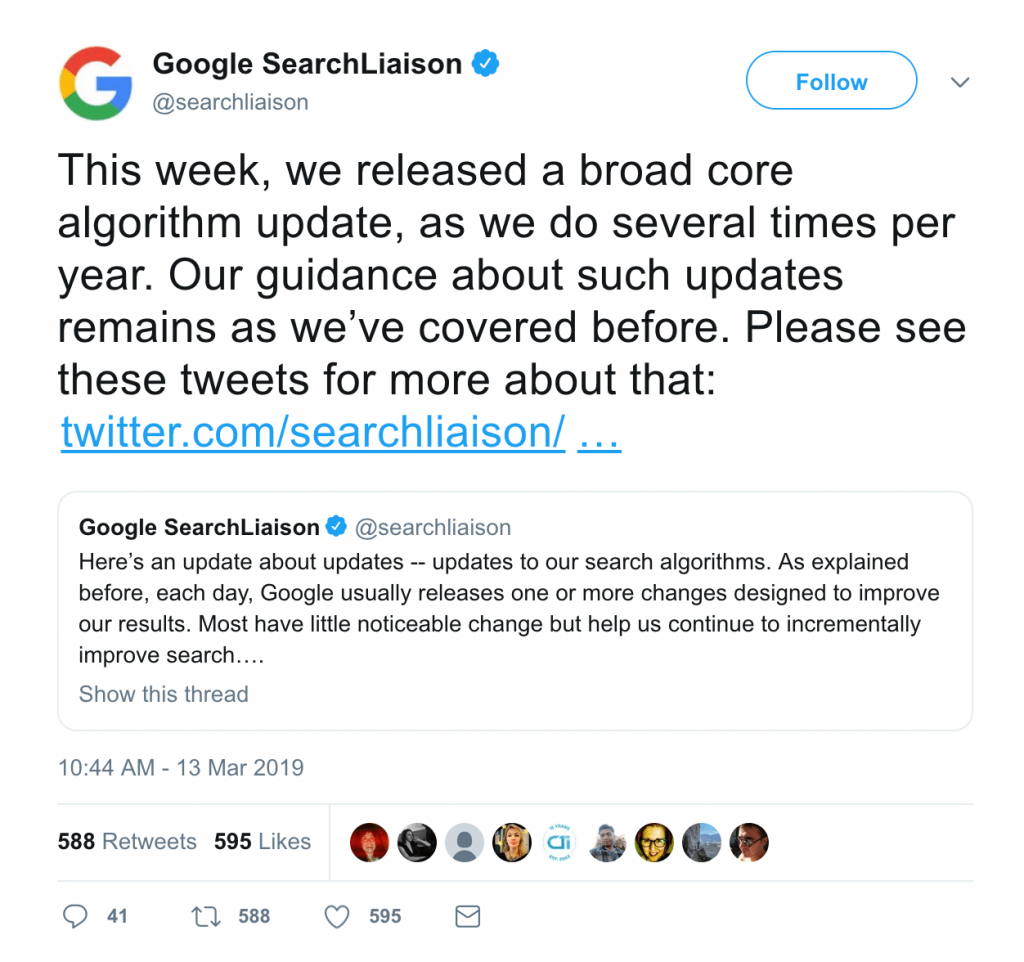Click the Google SearchLiaison display name header
This screenshot has height=962, width=1024.
tap(307, 64)
